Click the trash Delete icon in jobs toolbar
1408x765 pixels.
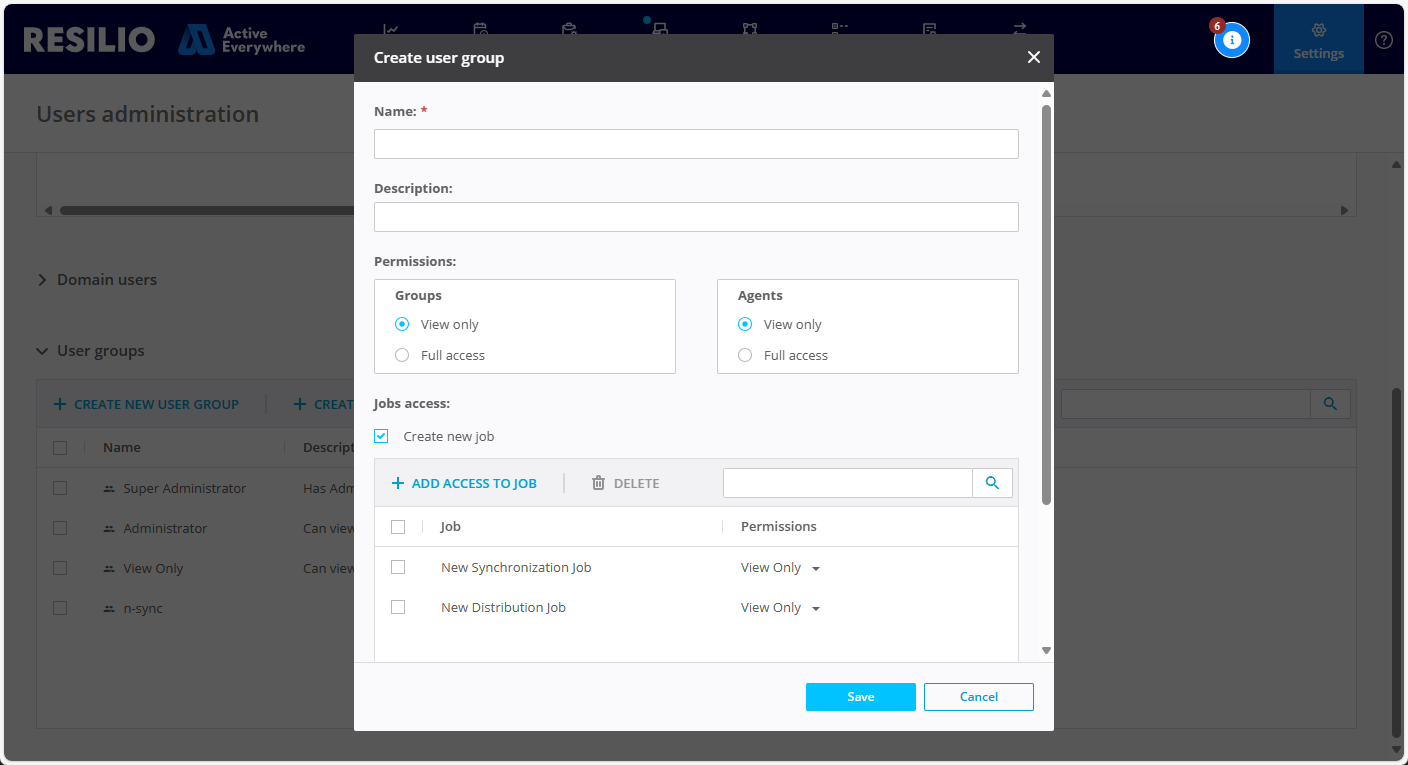coord(598,483)
